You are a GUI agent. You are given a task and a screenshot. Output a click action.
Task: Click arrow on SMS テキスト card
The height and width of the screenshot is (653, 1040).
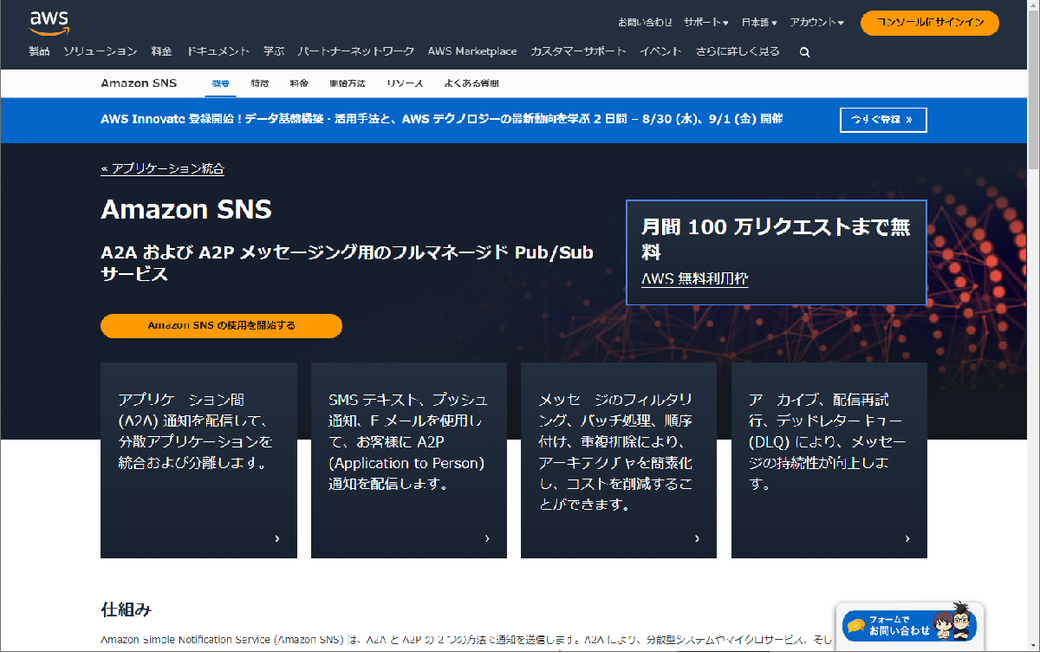(487, 538)
